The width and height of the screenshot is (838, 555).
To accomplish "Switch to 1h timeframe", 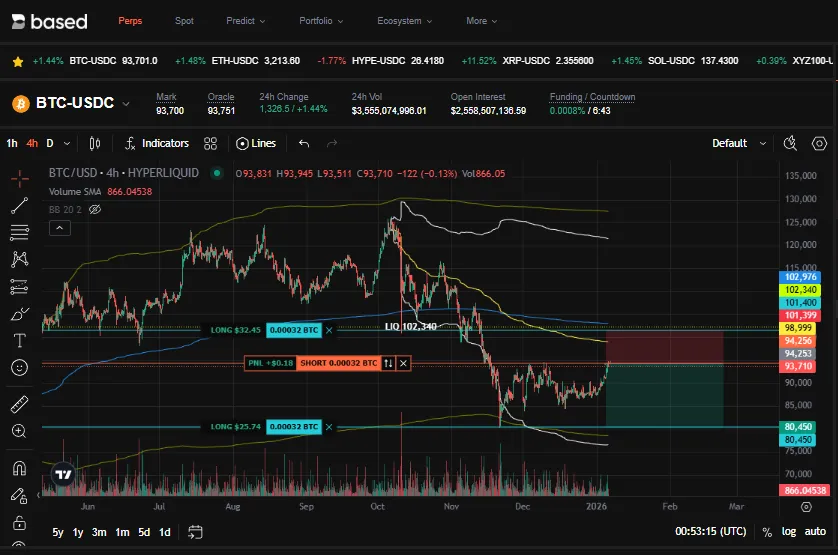I will [12, 143].
